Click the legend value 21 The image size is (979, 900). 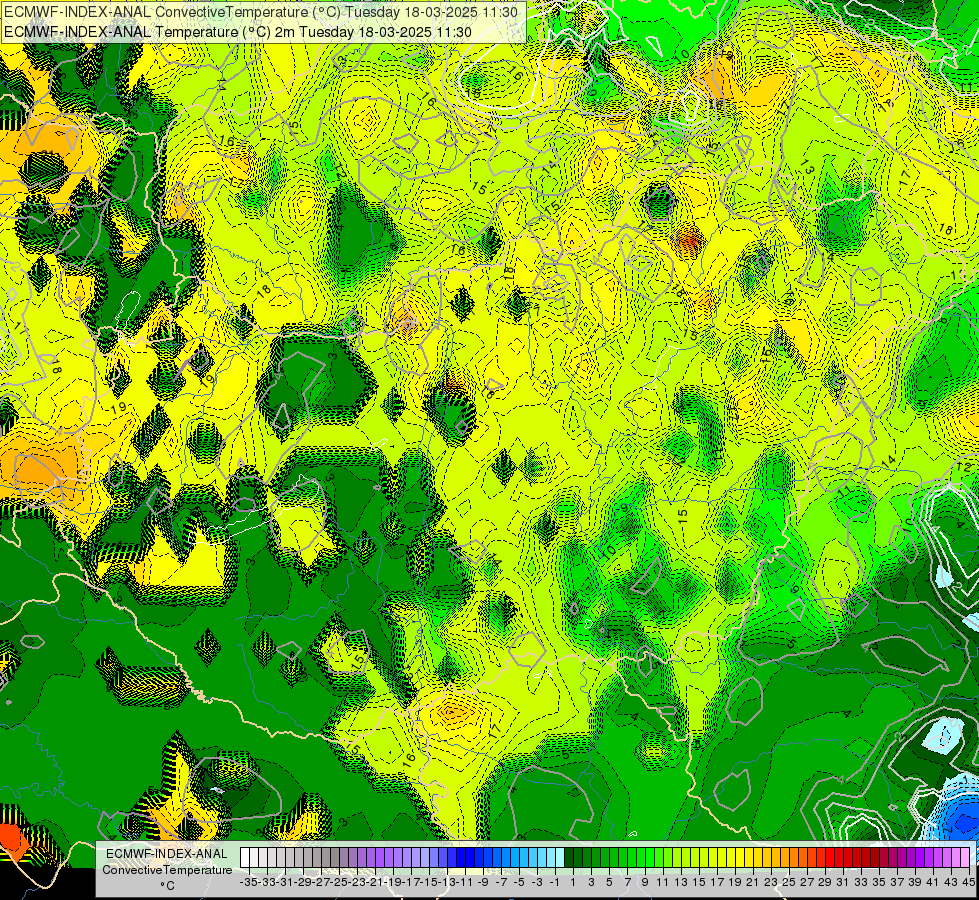coord(753,882)
